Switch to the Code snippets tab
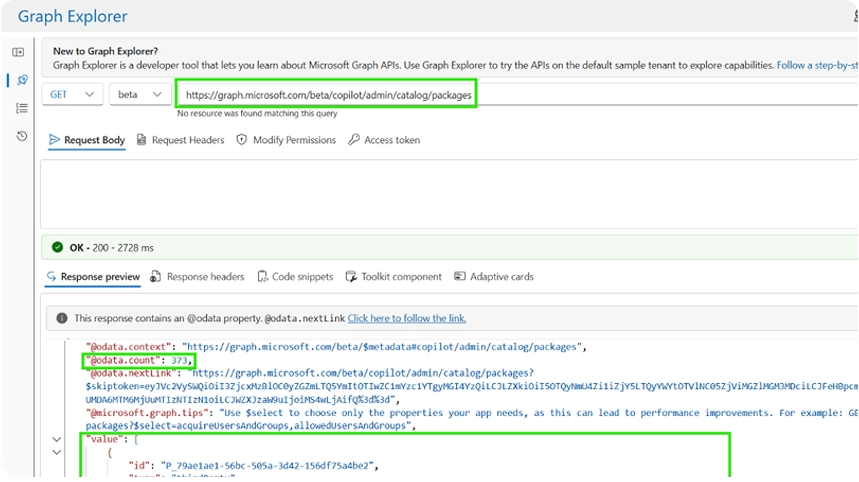The image size is (859, 482). [295, 277]
